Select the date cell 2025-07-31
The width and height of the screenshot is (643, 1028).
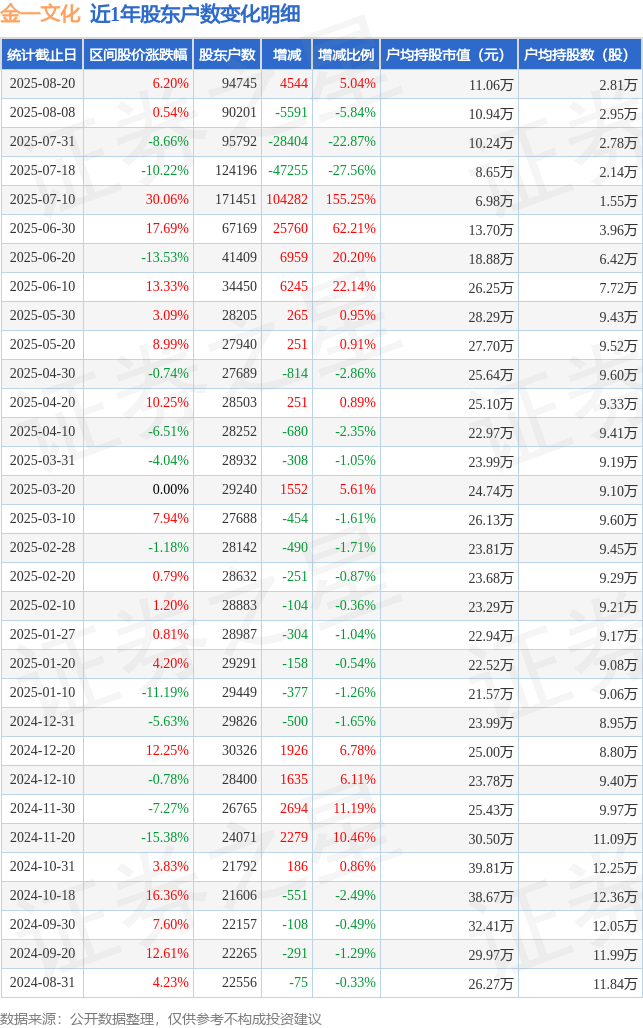click(43, 142)
